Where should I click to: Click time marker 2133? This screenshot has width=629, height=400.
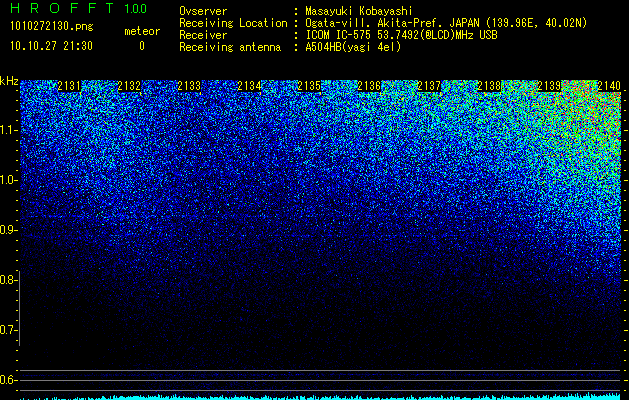[189, 86]
